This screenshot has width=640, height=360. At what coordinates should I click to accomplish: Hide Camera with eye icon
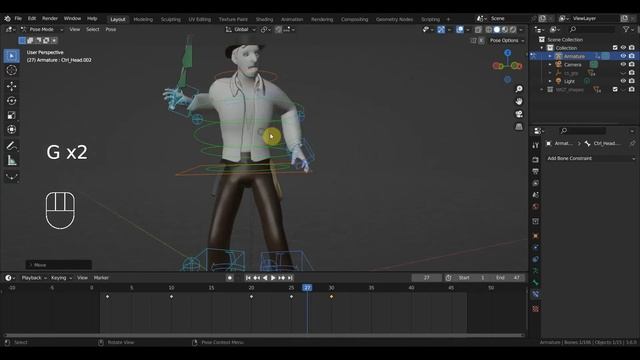point(623,64)
